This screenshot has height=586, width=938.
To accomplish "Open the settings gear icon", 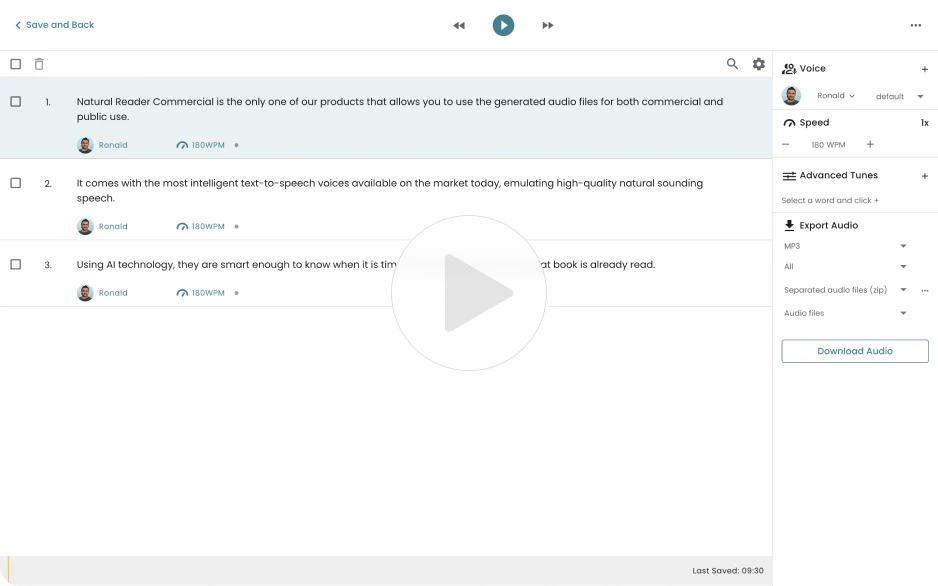I will (x=759, y=63).
